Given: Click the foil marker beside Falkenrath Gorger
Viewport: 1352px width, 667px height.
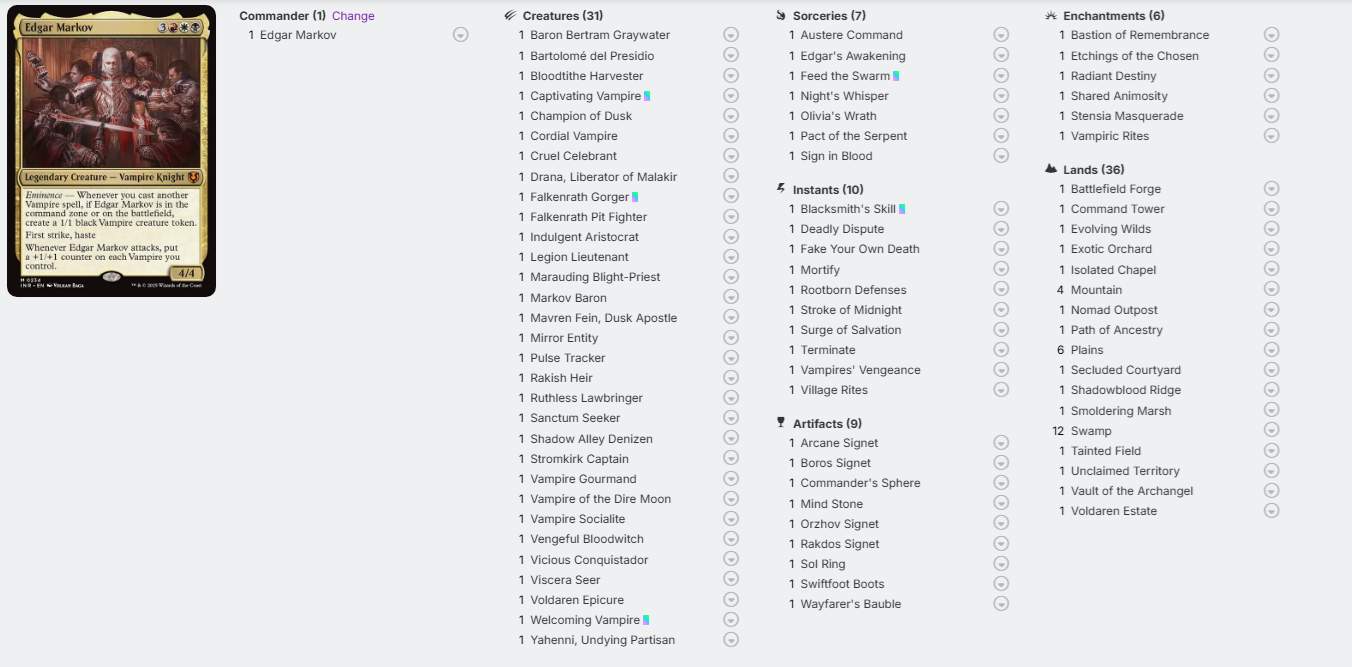Looking at the screenshot, I should 635,197.
